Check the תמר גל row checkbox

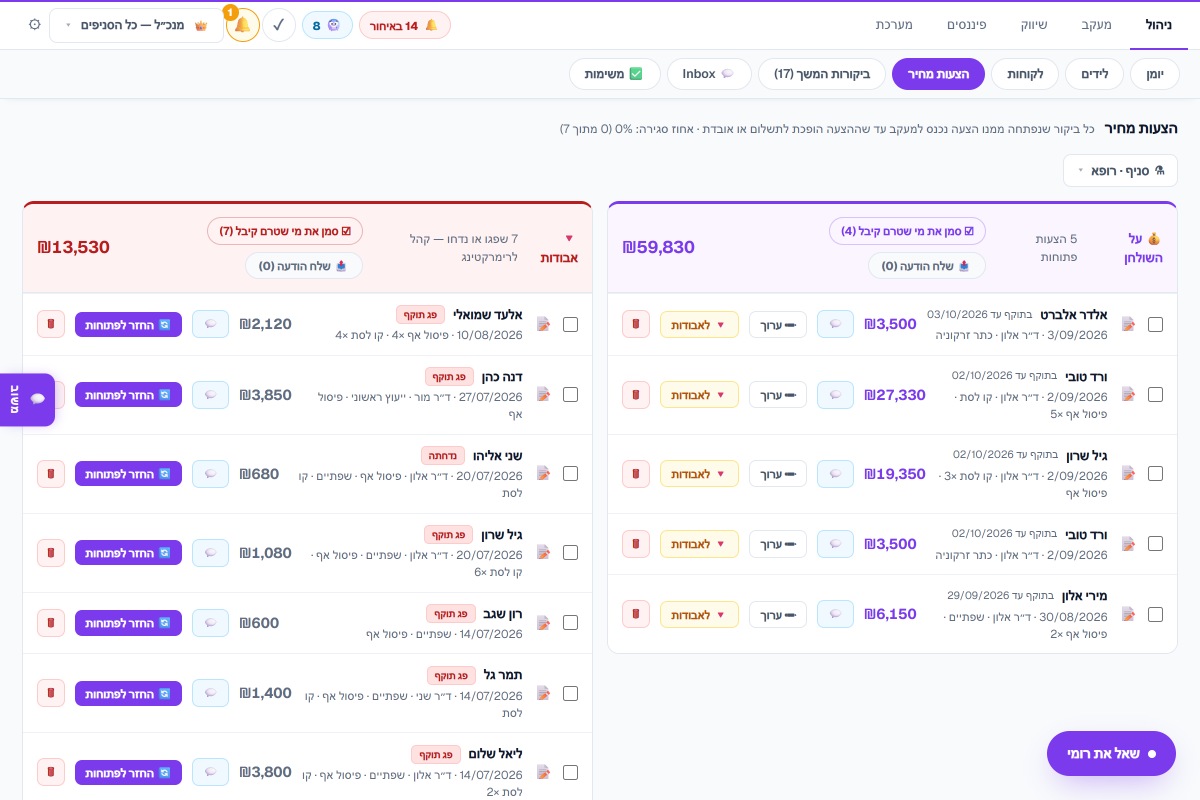pyautogui.click(x=570, y=693)
